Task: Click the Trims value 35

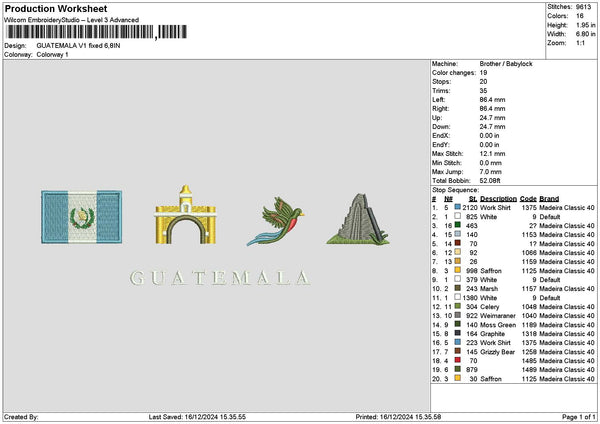Action: [483, 91]
